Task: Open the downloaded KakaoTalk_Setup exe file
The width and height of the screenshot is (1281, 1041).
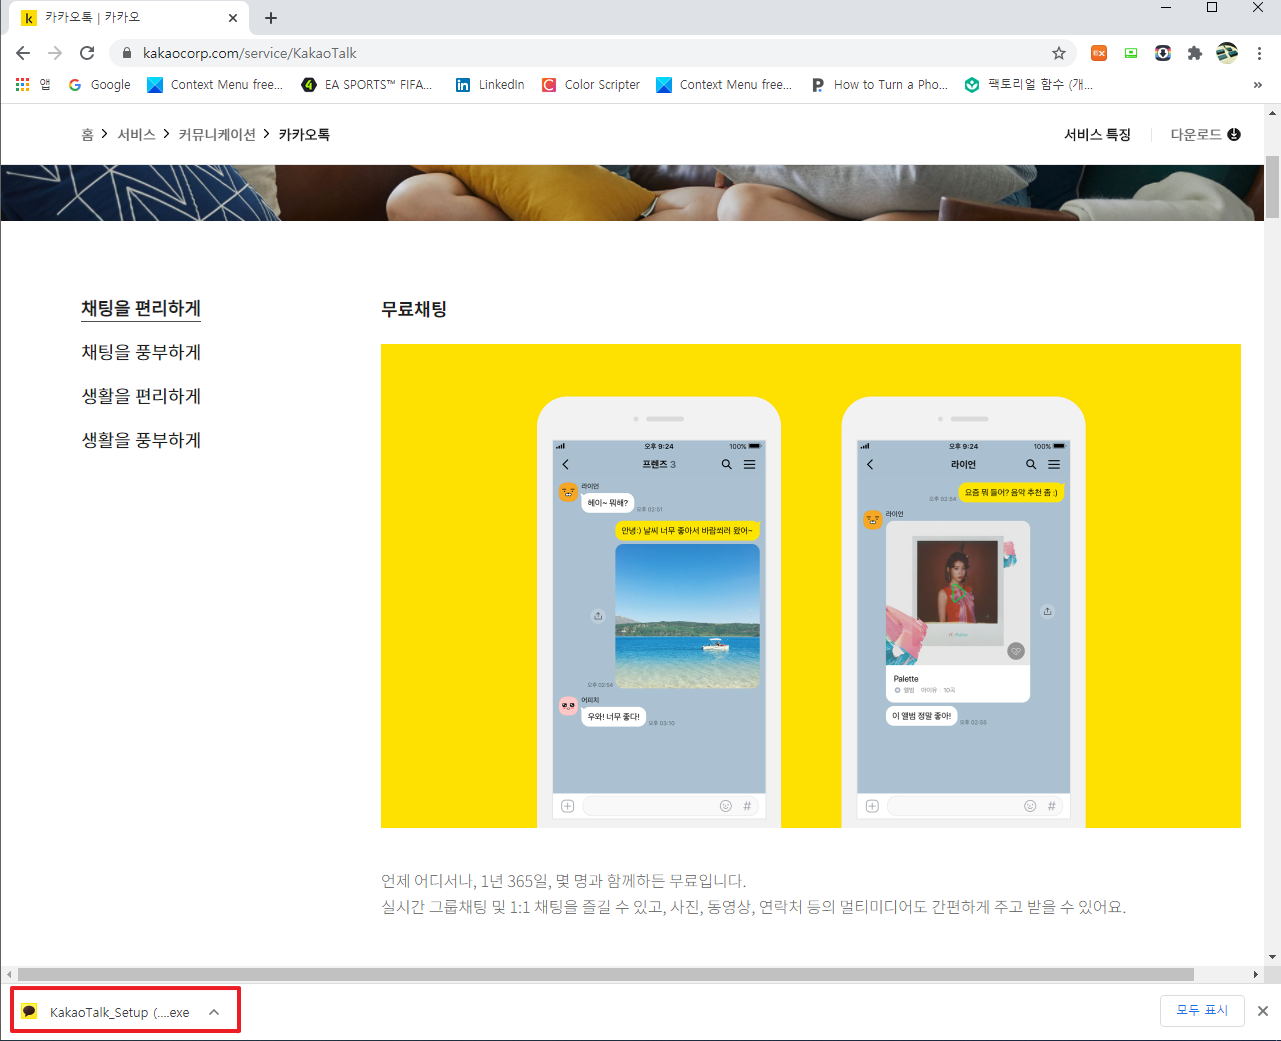Action: click(108, 1012)
